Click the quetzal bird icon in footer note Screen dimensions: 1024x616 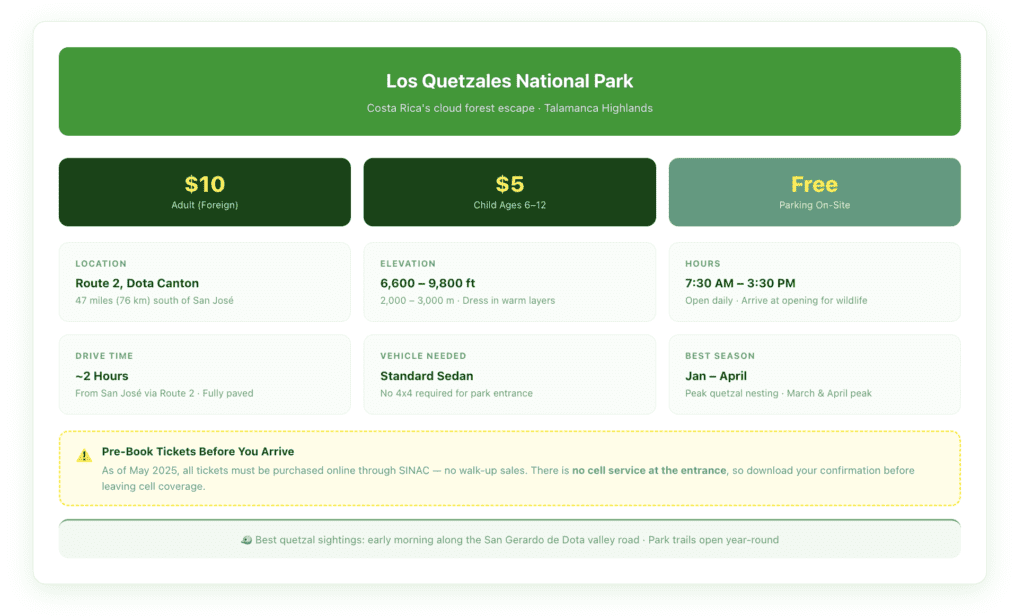point(245,539)
